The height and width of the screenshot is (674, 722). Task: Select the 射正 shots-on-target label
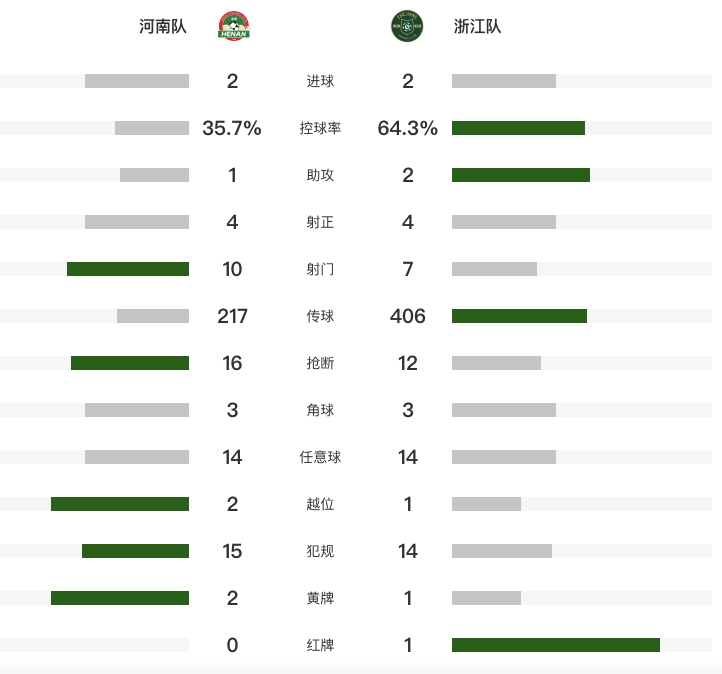[x=320, y=222]
